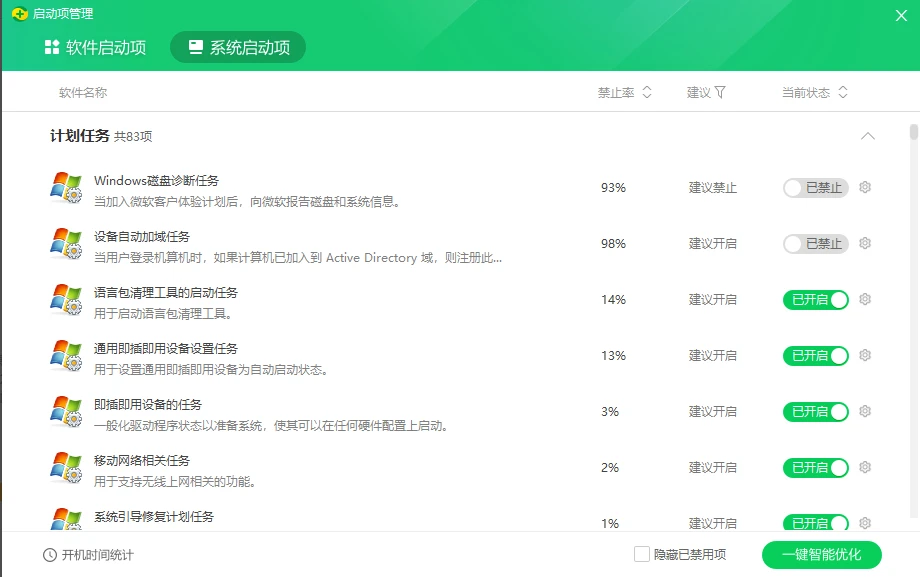Check the 隐藏已禁用项 checkbox
This screenshot has width=920, height=577.
click(640, 554)
